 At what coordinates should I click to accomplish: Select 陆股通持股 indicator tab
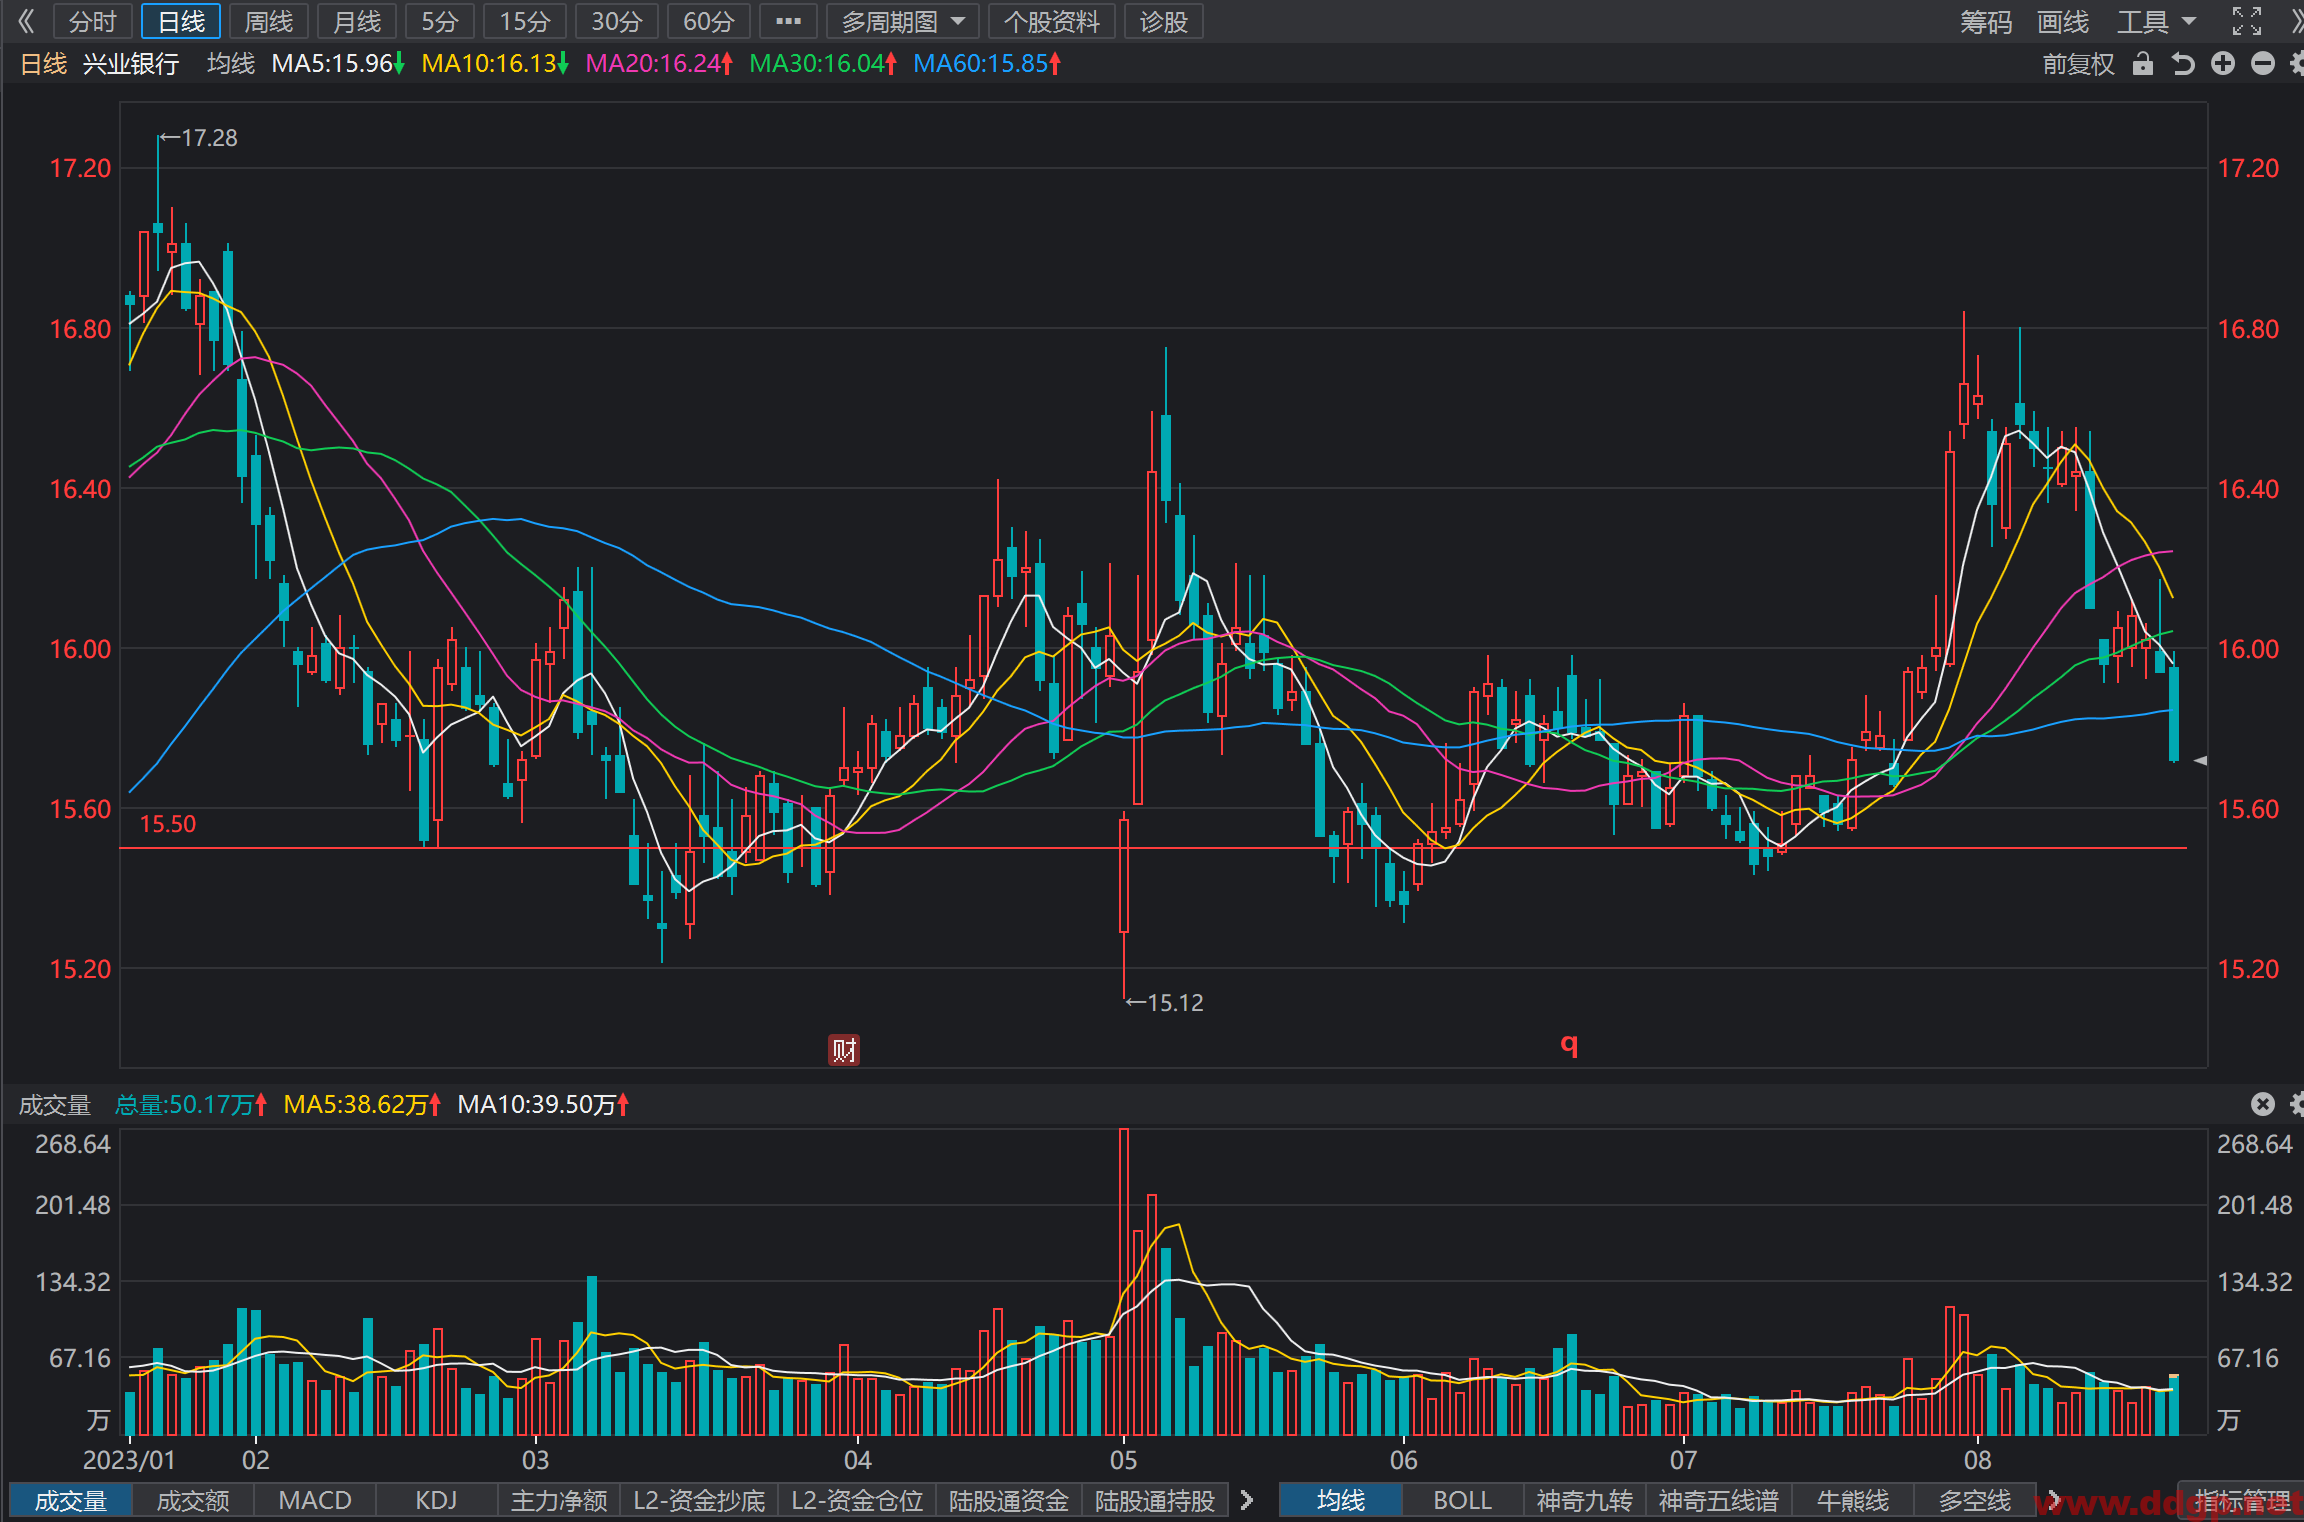pyautogui.click(x=1155, y=1500)
